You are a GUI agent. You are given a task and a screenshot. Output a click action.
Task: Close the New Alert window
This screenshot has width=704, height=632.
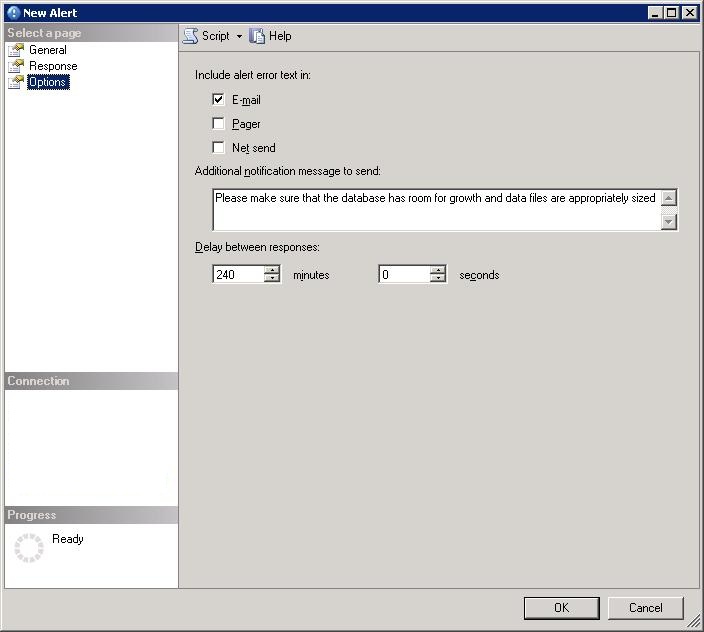coord(689,13)
